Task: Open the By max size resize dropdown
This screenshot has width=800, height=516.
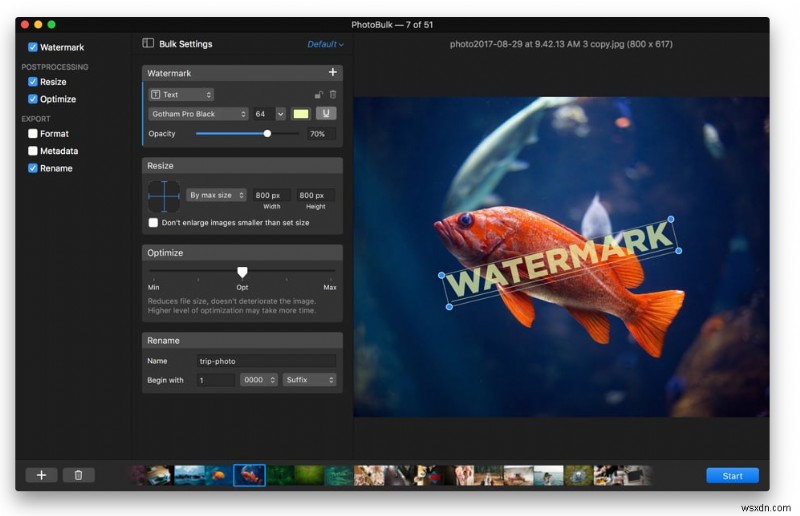Action: (215, 195)
